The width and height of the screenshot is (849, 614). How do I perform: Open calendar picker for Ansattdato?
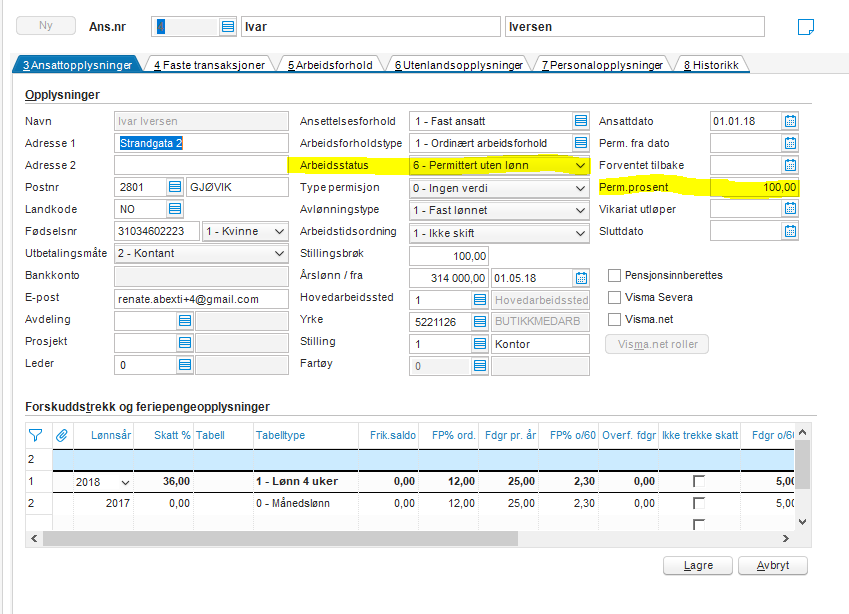tap(790, 121)
